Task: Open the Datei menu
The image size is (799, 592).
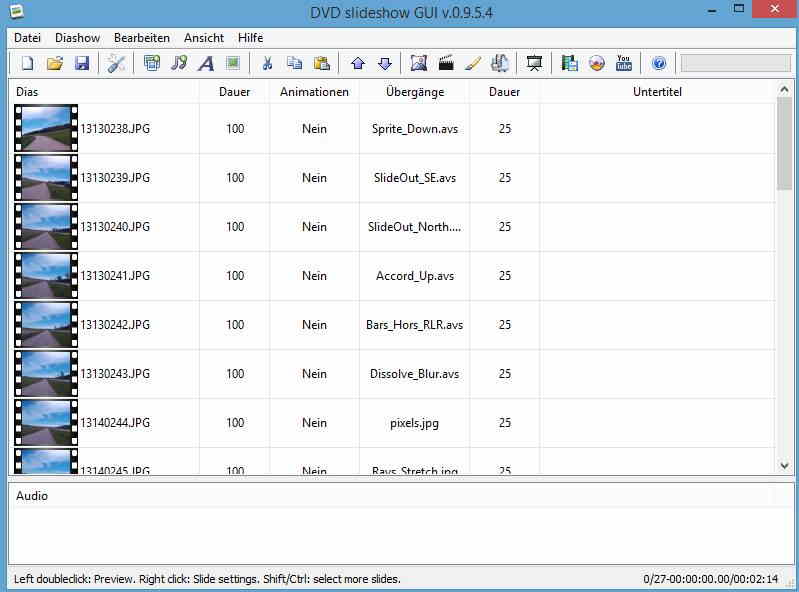Action: 27,37
